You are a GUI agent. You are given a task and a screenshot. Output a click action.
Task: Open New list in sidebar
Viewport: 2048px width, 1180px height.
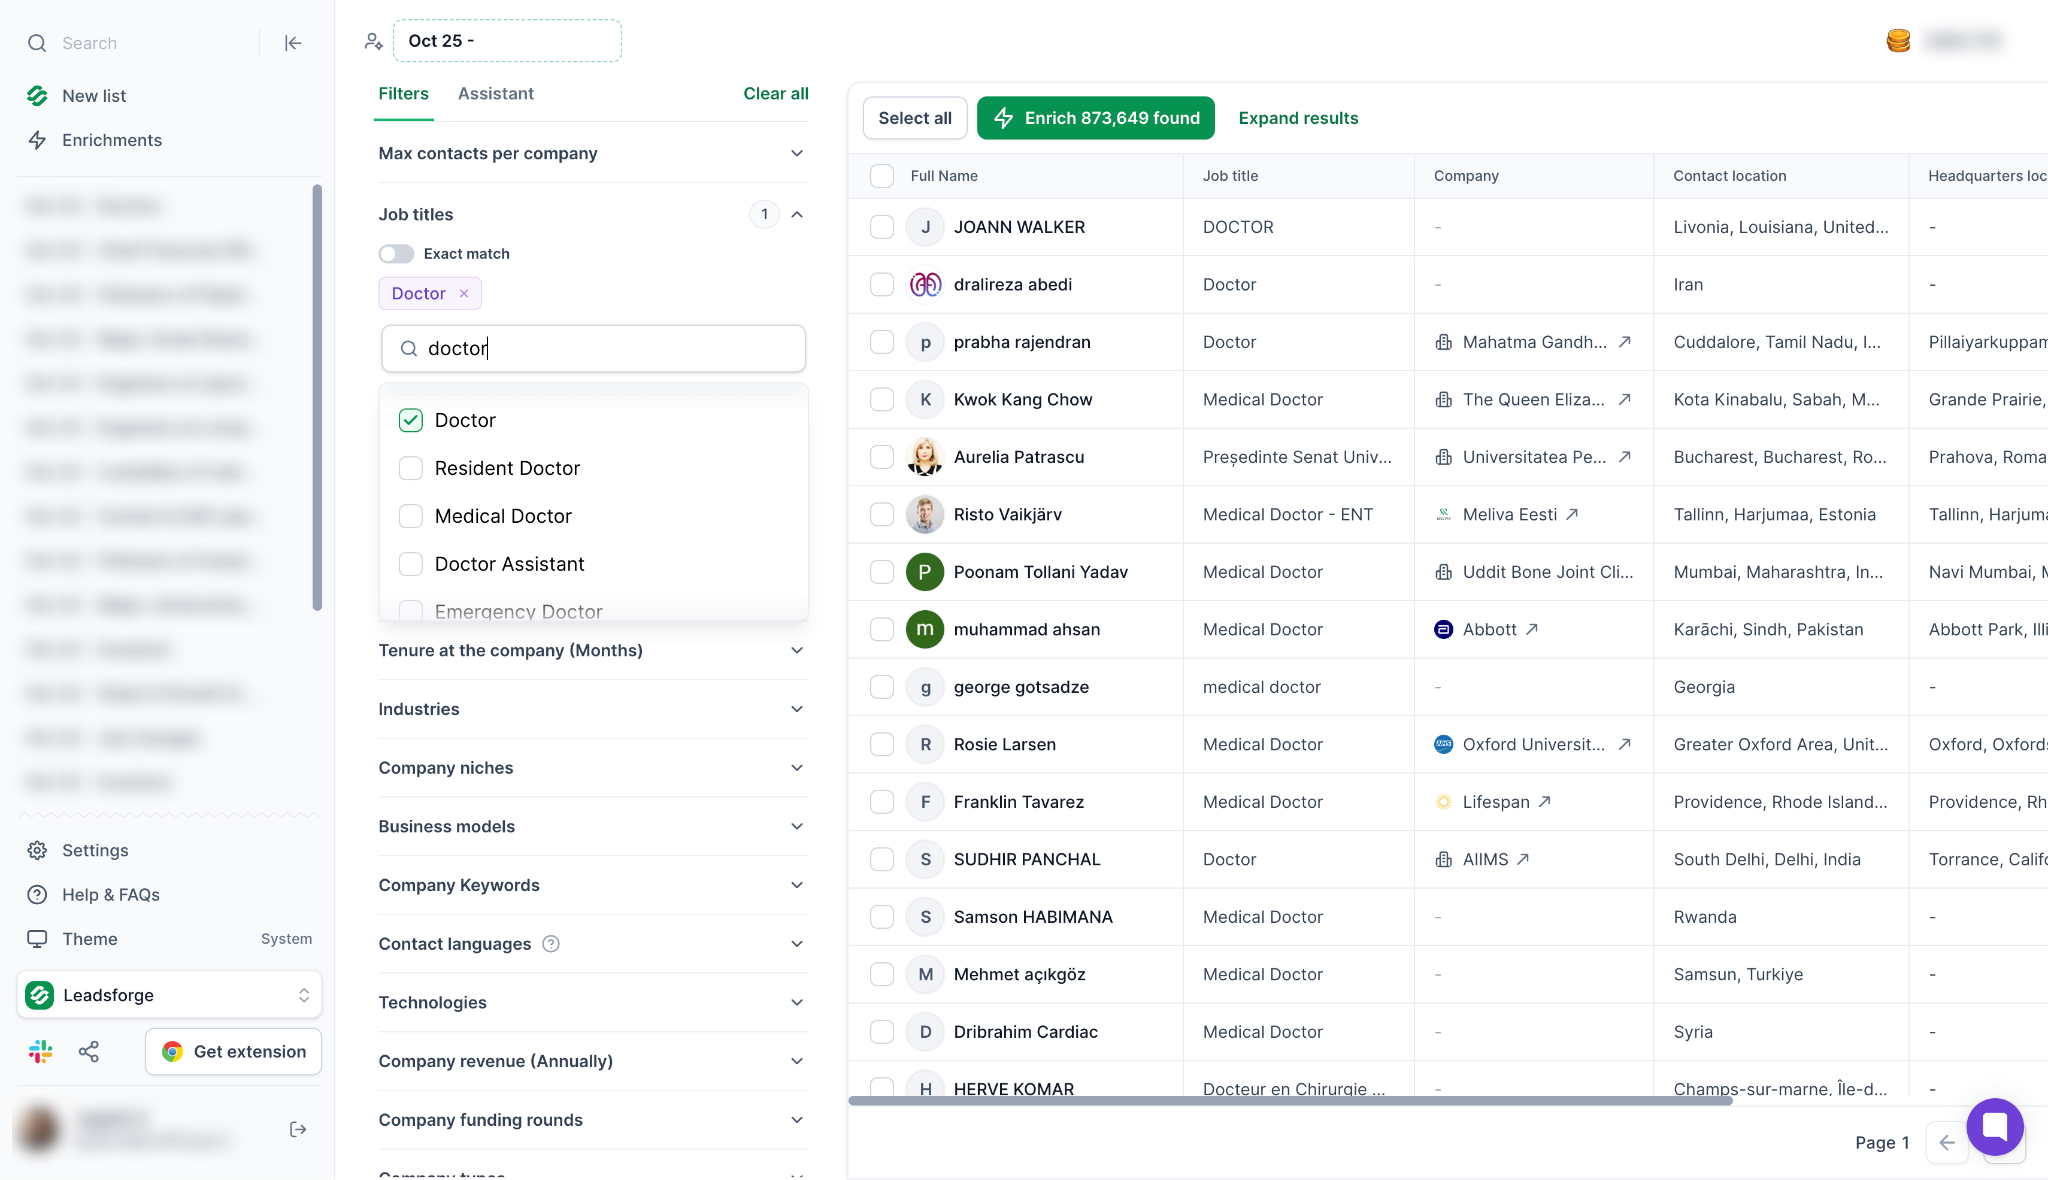pyautogui.click(x=94, y=96)
